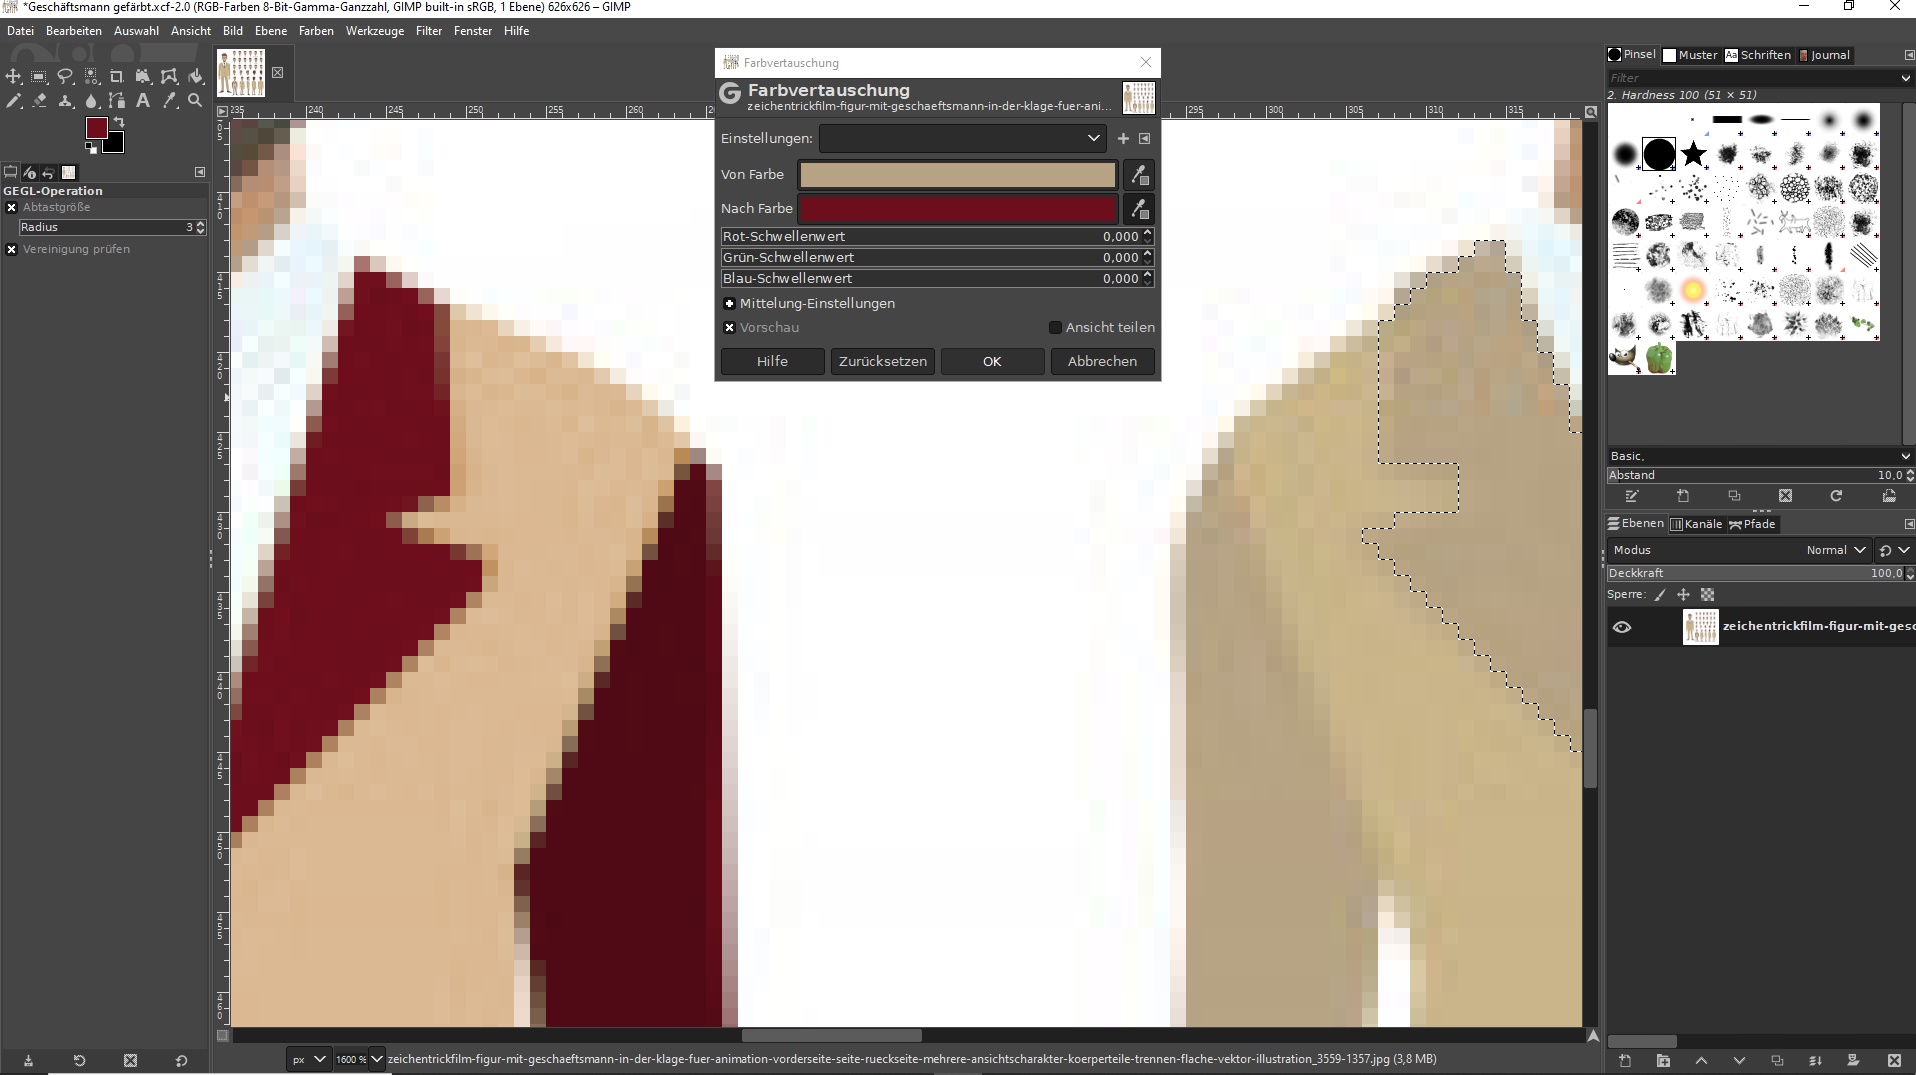Activate the Text tool
Image resolution: width=1916 pixels, height=1075 pixels.
tap(143, 101)
